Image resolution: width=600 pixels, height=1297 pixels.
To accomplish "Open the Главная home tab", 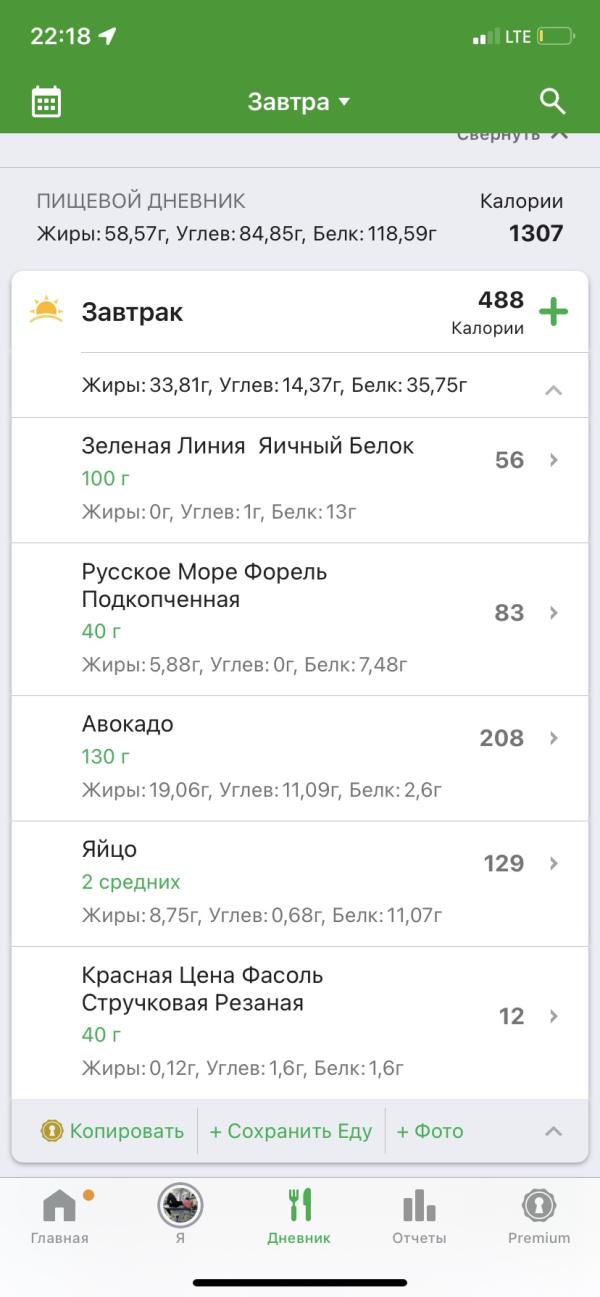I will pyautogui.click(x=59, y=1216).
